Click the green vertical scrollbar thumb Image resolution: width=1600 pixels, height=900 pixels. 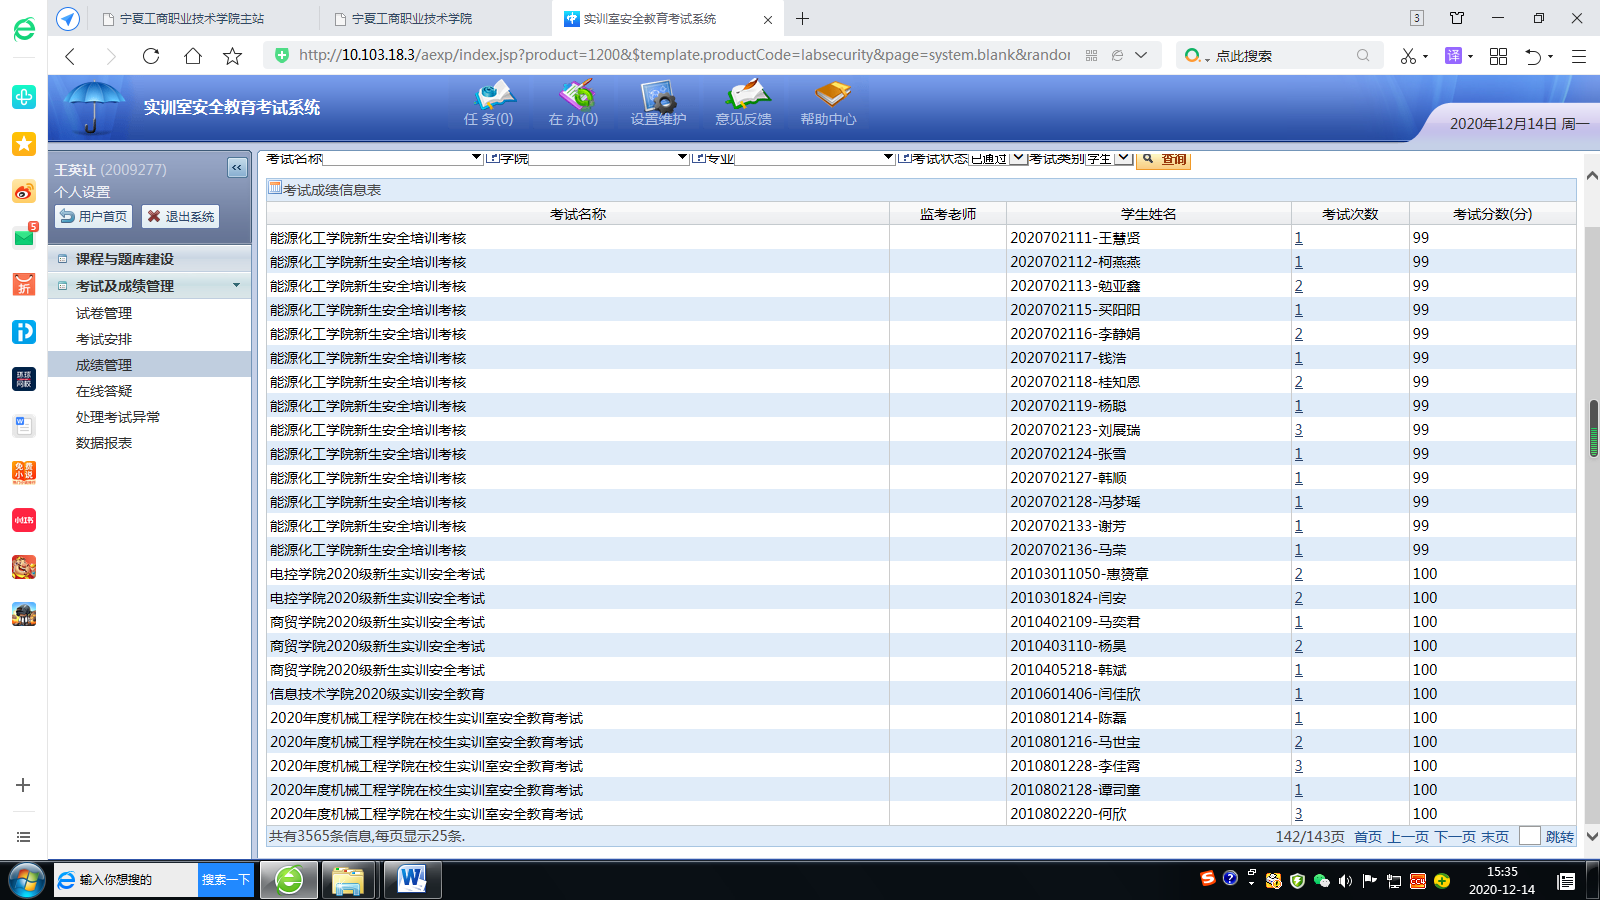[1593, 428]
